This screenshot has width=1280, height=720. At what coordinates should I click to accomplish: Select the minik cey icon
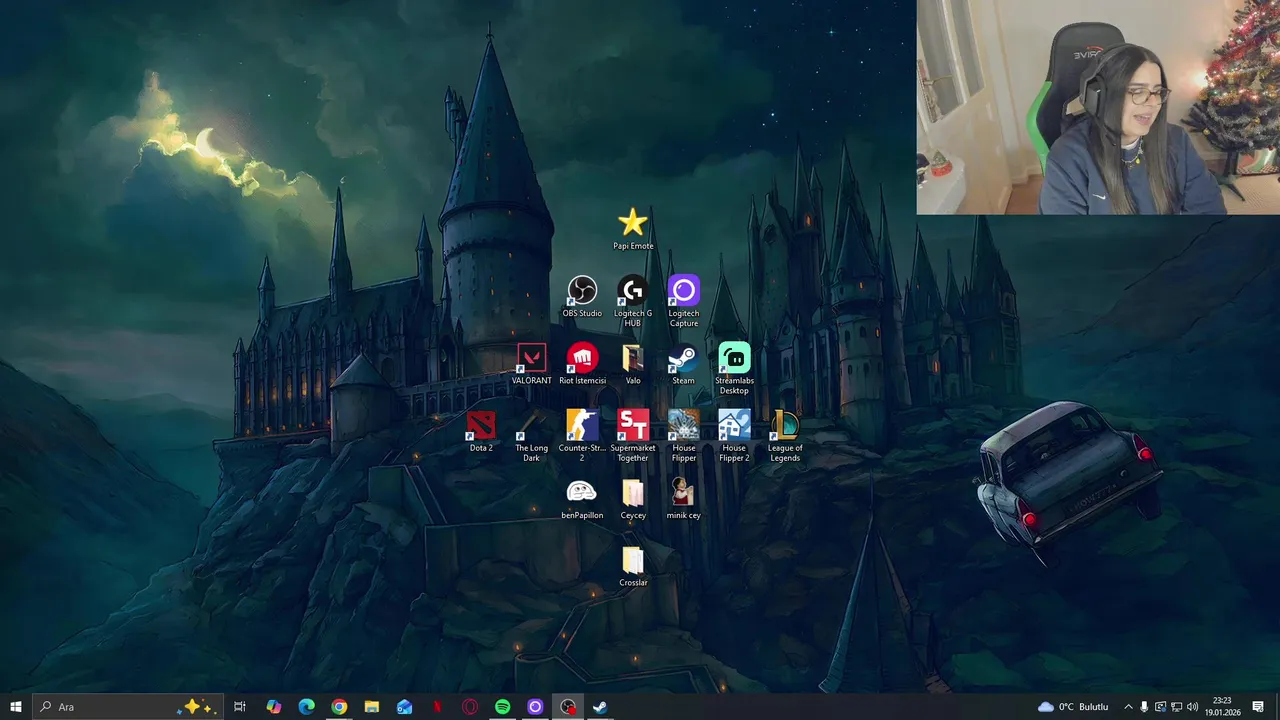coord(683,499)
